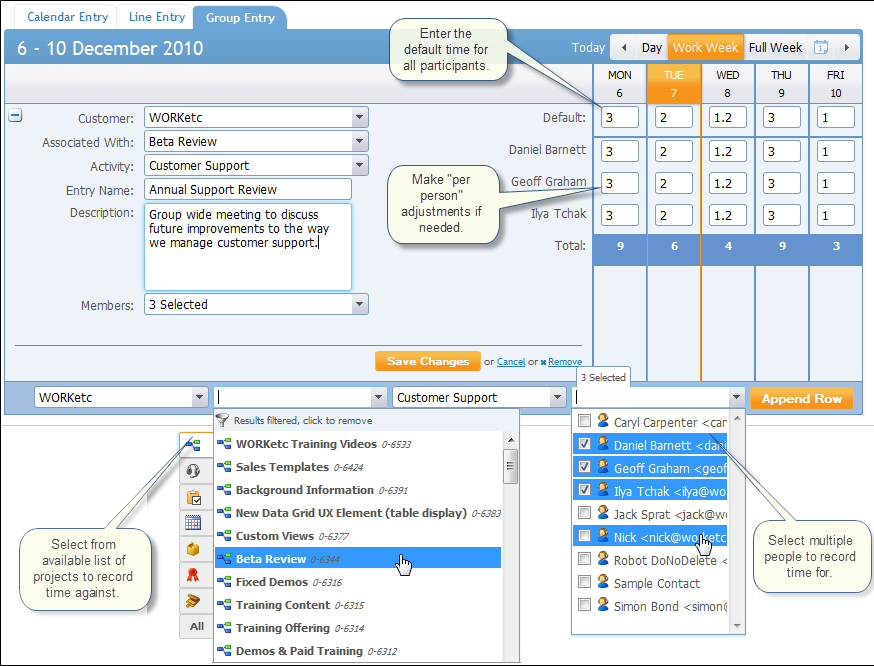Go to previous week with left arrow
The width and height of the screenshot is (874, 666).
[x=624, y=48]
